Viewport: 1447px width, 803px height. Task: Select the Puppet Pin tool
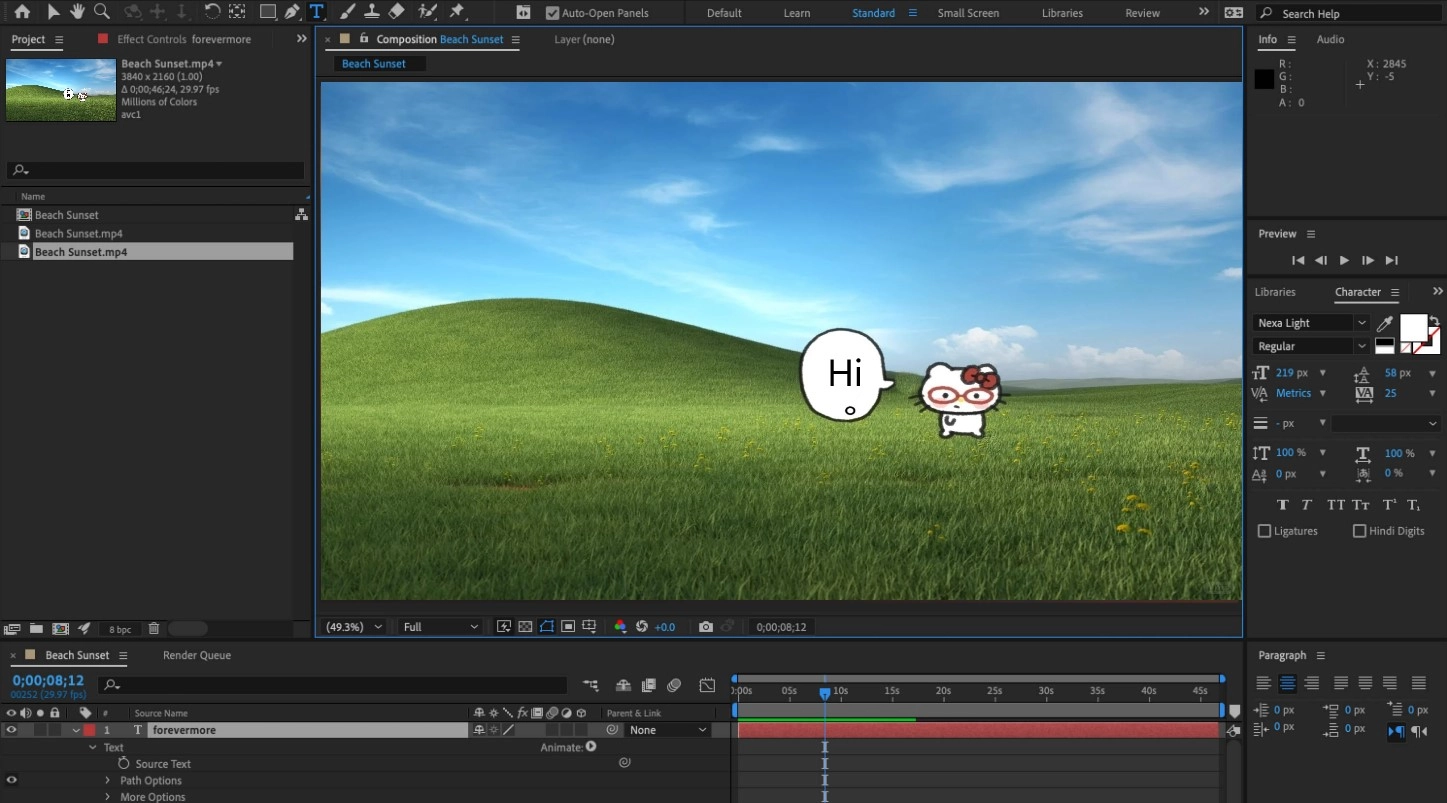coord(457,12)
